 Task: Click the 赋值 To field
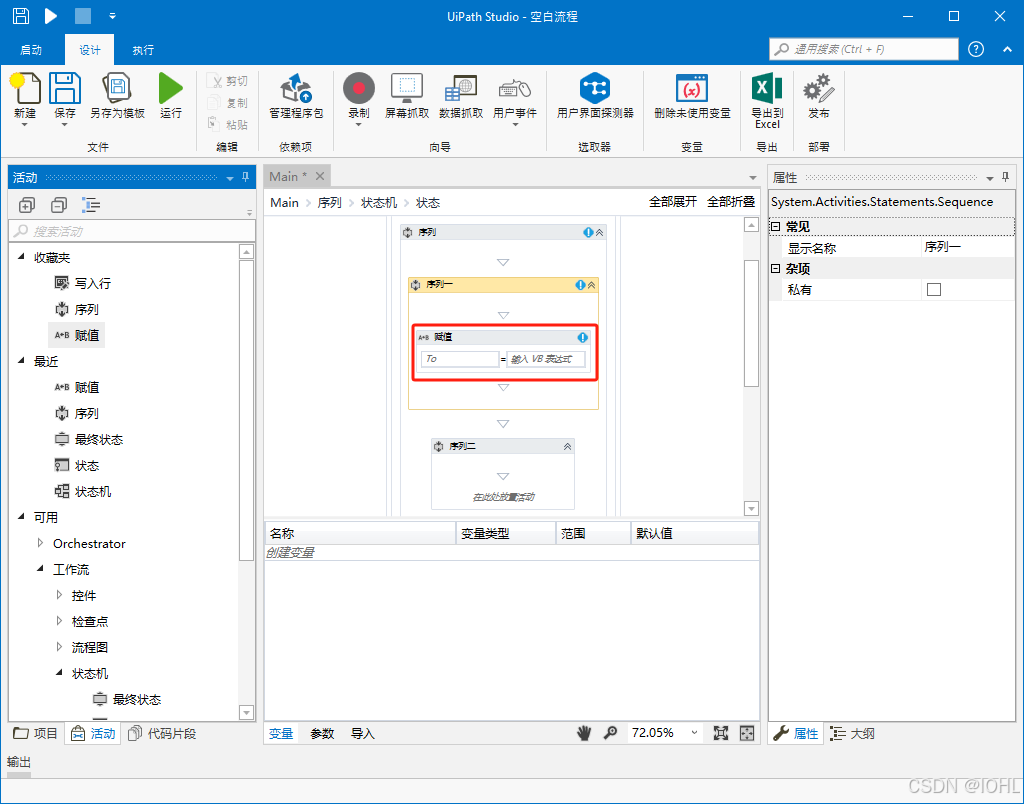tap(460, 359)
